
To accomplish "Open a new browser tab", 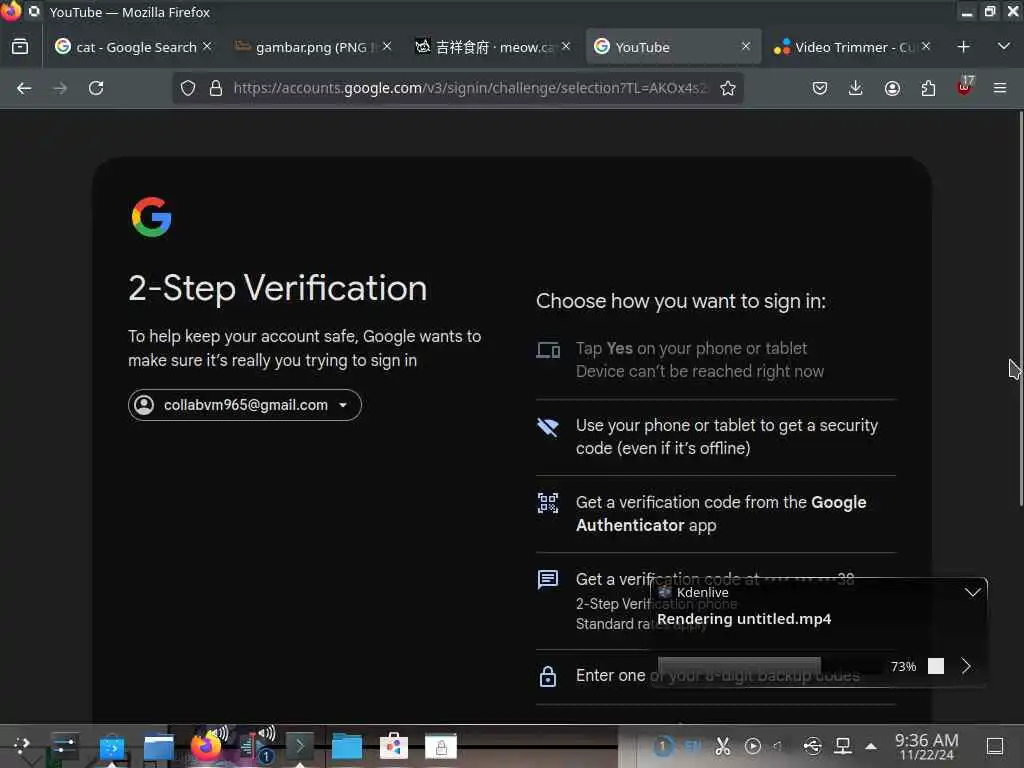I will click(963, 47).
